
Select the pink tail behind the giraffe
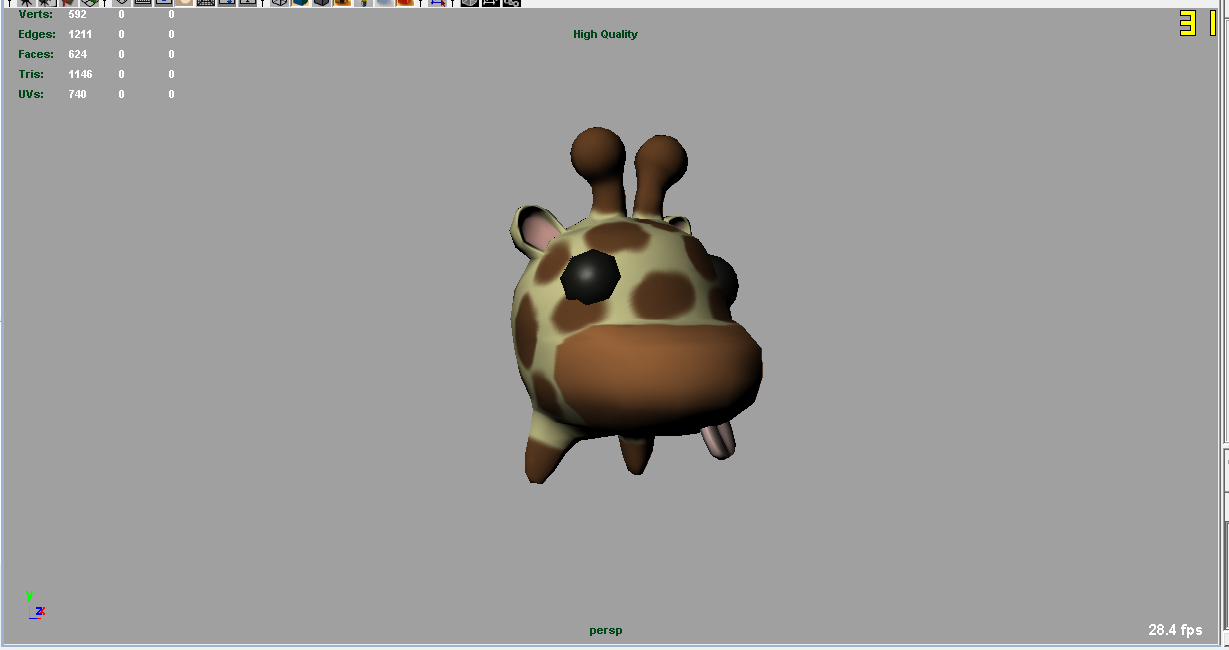[718, 440]
